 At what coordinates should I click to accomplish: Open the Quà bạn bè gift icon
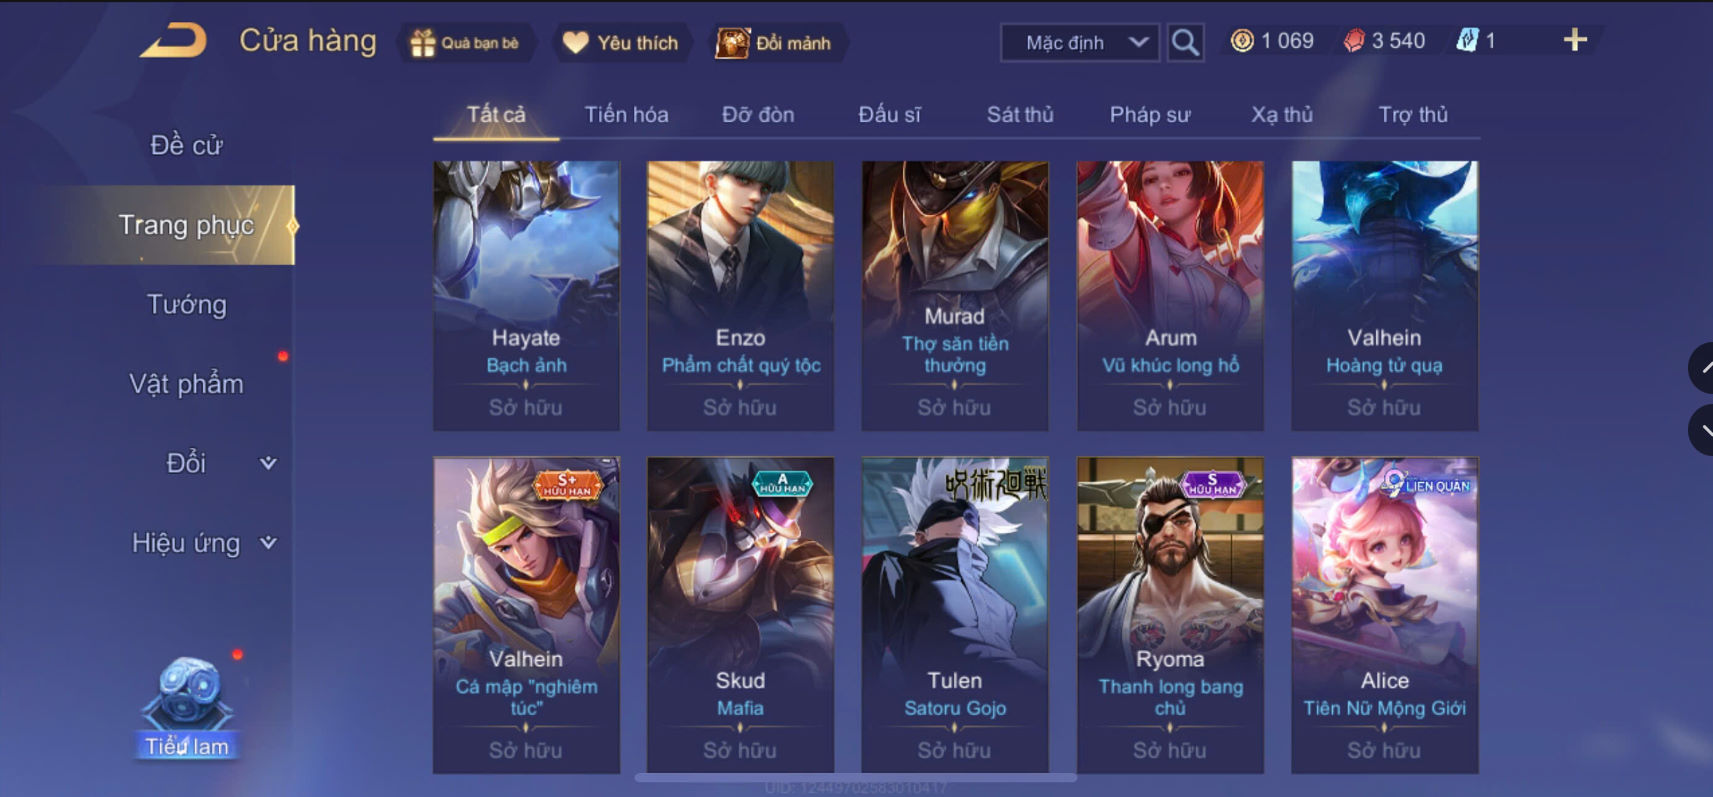tap(423, 43)
